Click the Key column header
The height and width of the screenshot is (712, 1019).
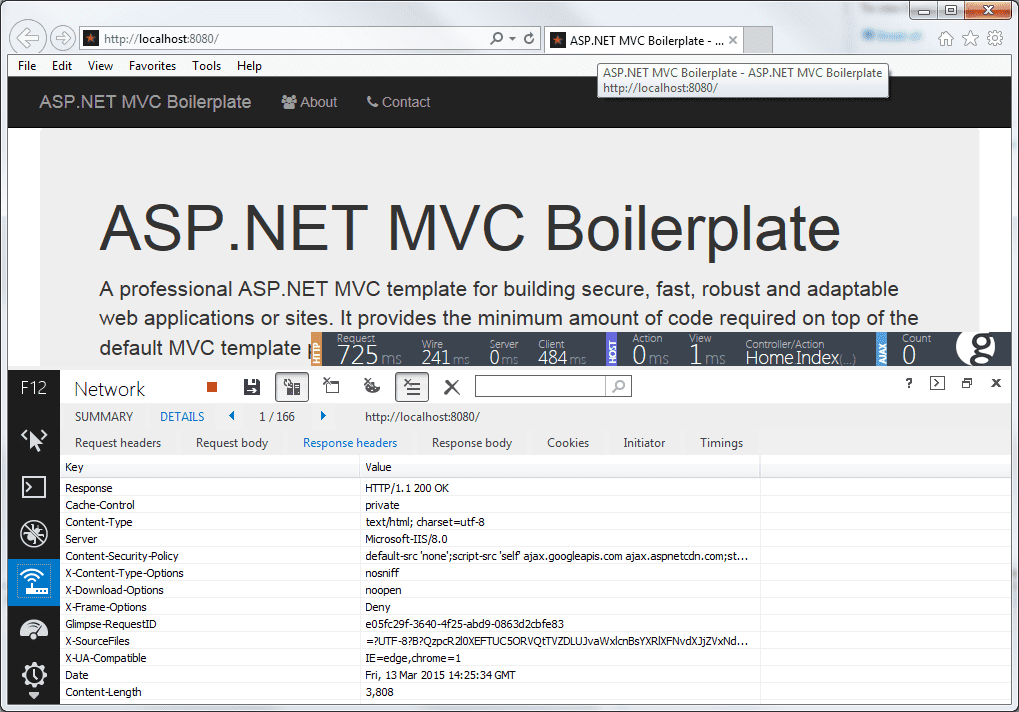tap(211, 467)
